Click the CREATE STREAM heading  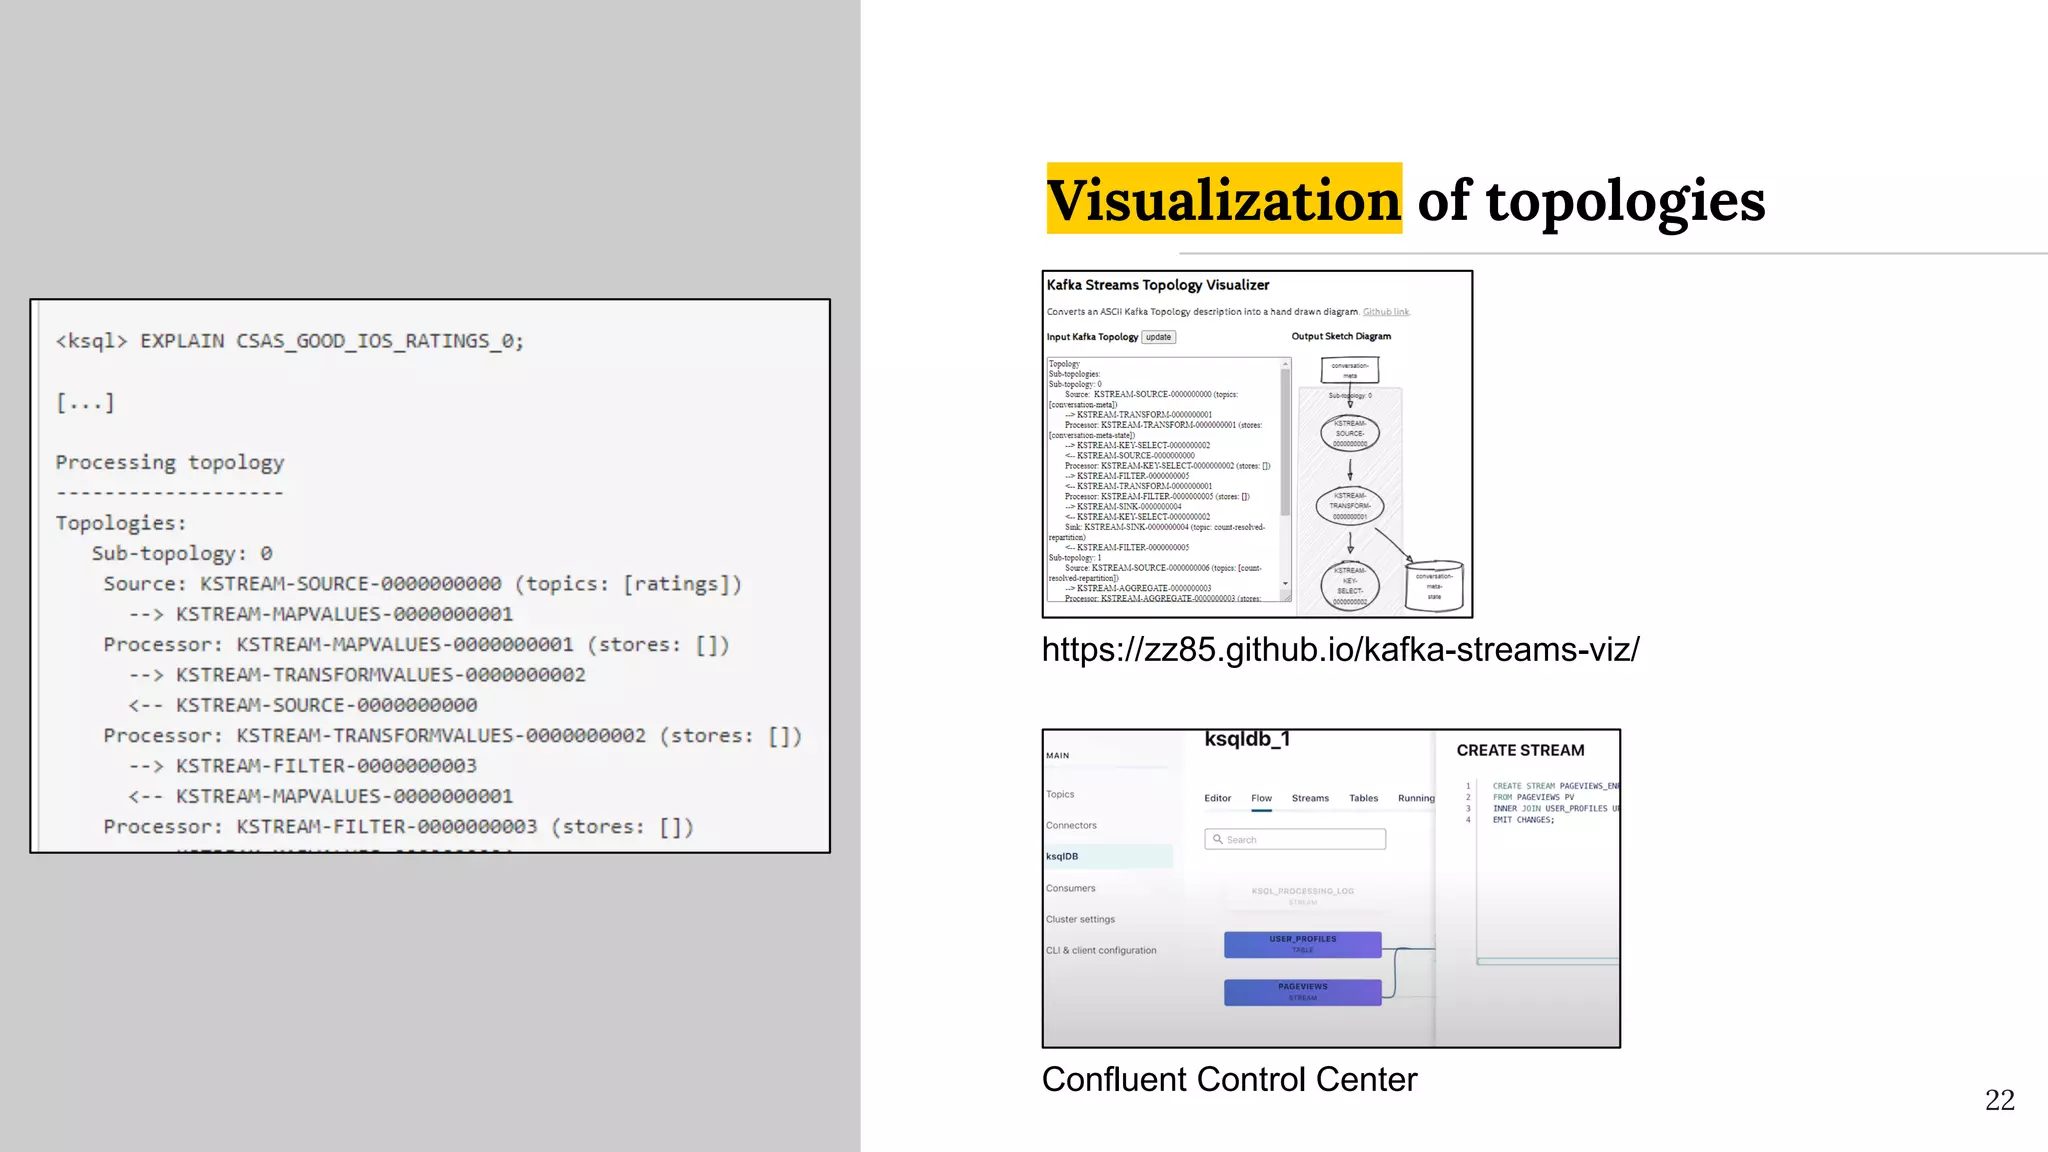click(x=1520, y=750)
